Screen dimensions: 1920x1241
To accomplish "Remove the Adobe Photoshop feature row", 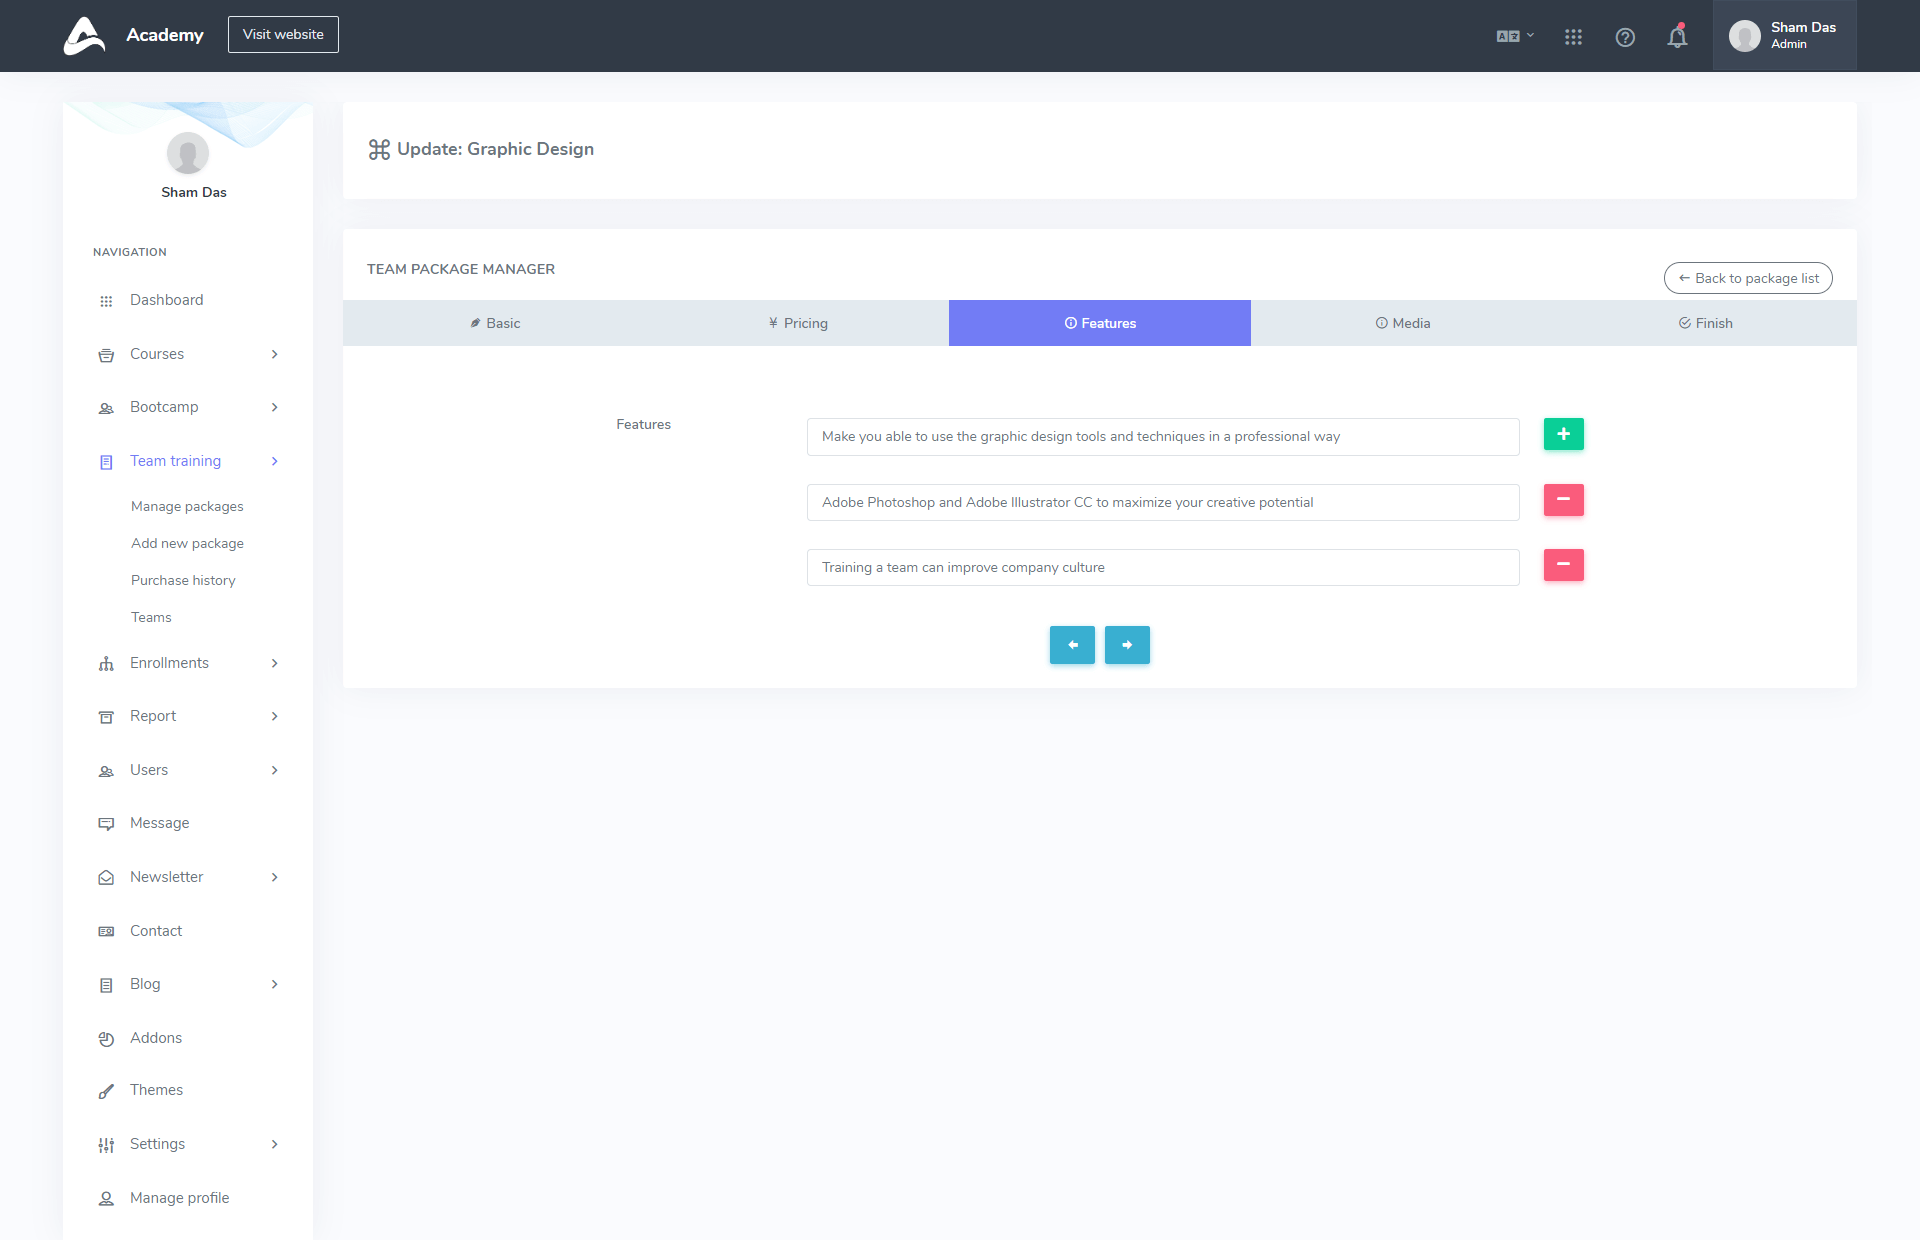I will [1563, 500].
